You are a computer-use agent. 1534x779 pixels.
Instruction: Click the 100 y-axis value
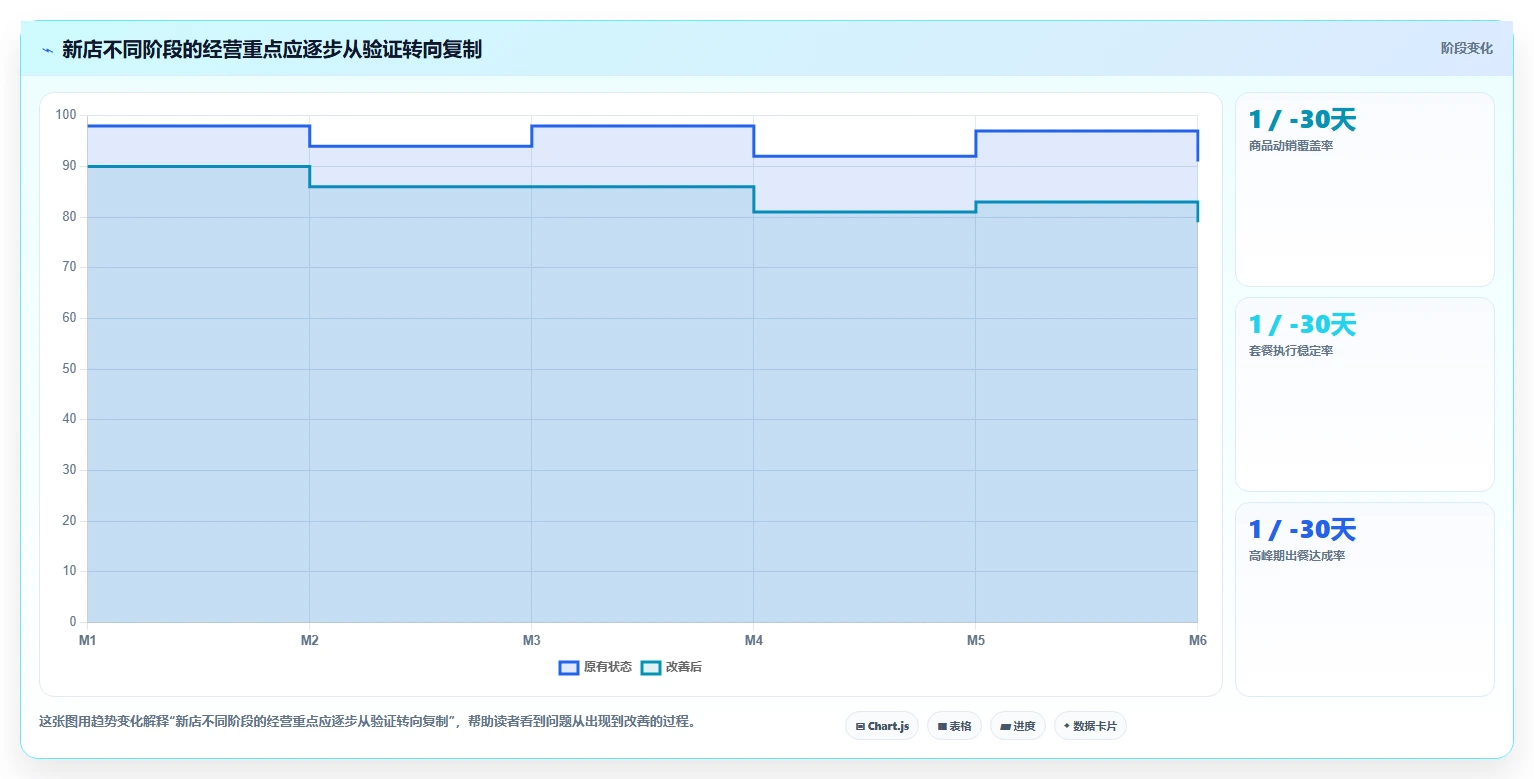[66, 115]
